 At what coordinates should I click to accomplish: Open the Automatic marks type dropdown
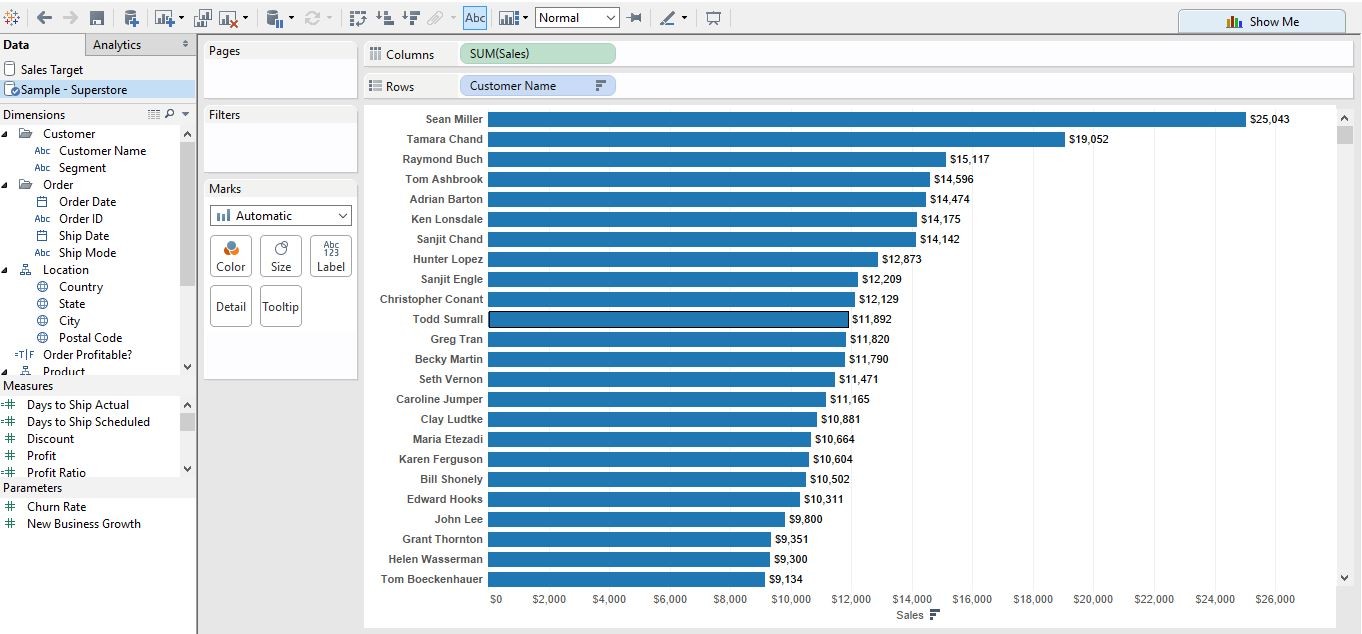click(280, 215)
